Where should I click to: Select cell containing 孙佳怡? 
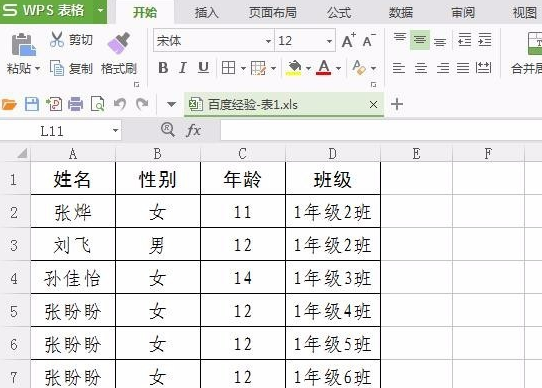click(x=73, y=278)
